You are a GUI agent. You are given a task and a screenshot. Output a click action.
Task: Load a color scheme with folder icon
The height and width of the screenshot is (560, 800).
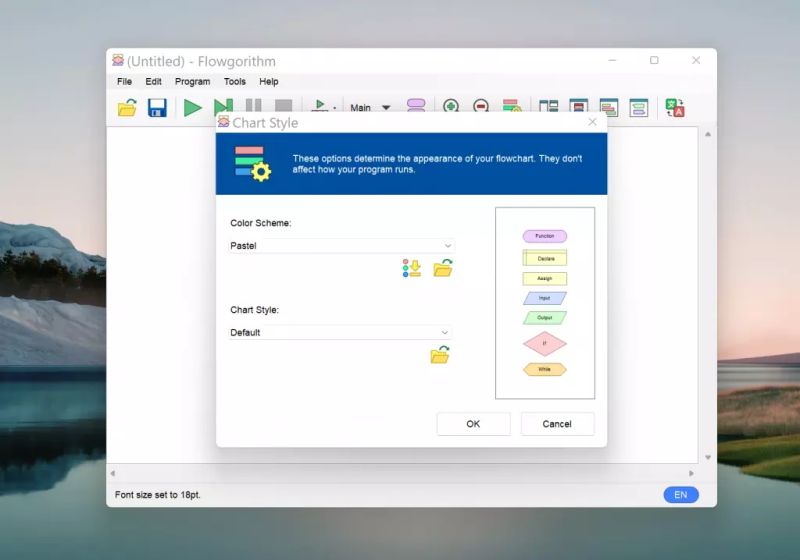click(443, 268)
